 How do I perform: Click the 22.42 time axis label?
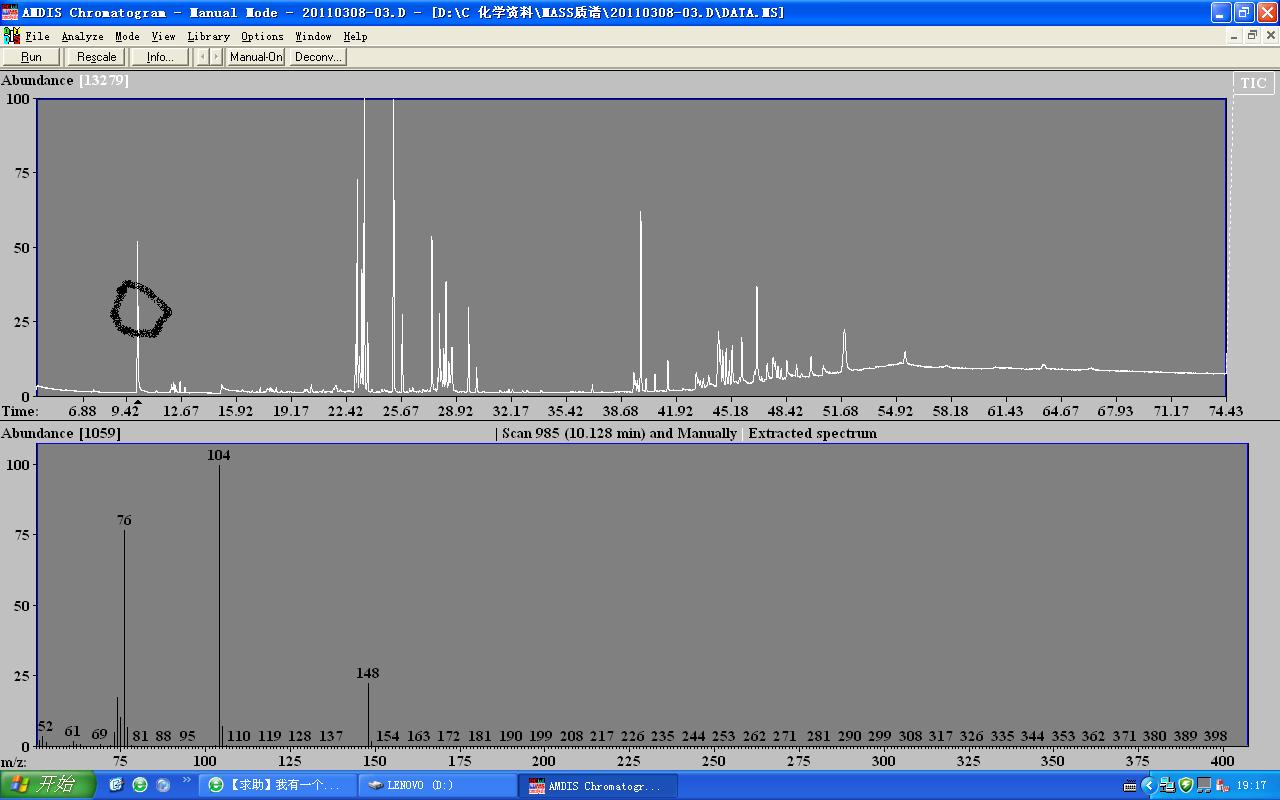[x=346, y=411]
